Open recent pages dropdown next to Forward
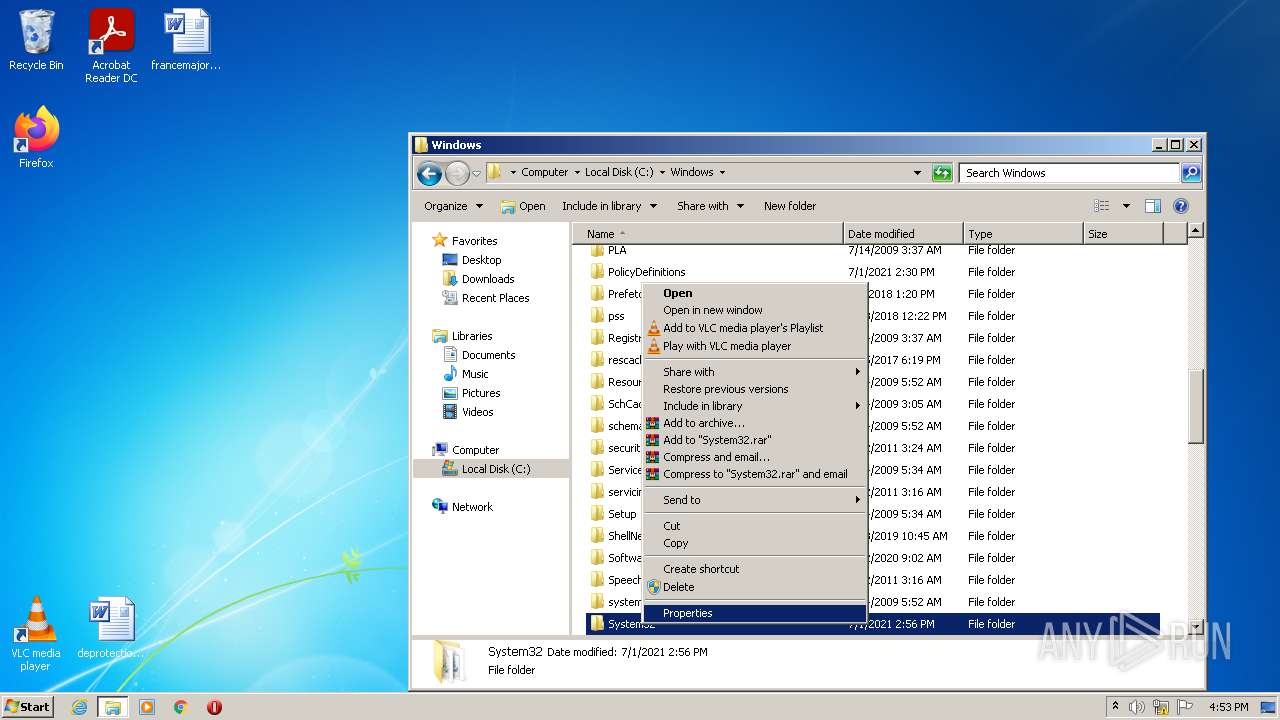Viewport: 1280px width, 720px height. coord(477,173)
